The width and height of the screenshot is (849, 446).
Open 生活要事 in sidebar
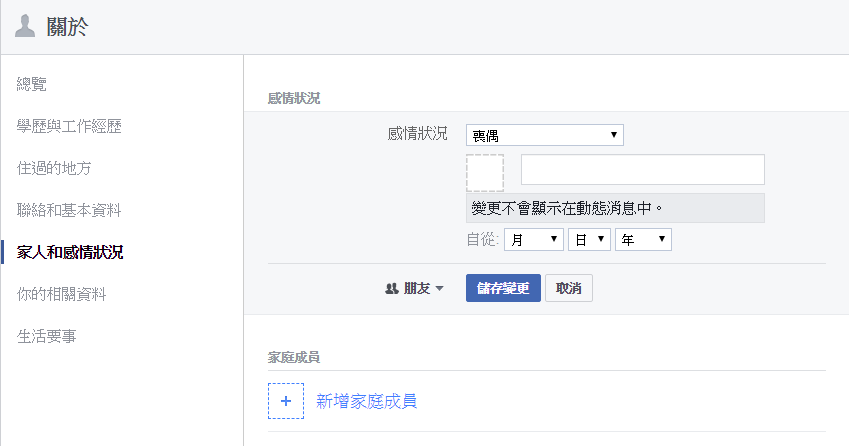pos(47,336)
